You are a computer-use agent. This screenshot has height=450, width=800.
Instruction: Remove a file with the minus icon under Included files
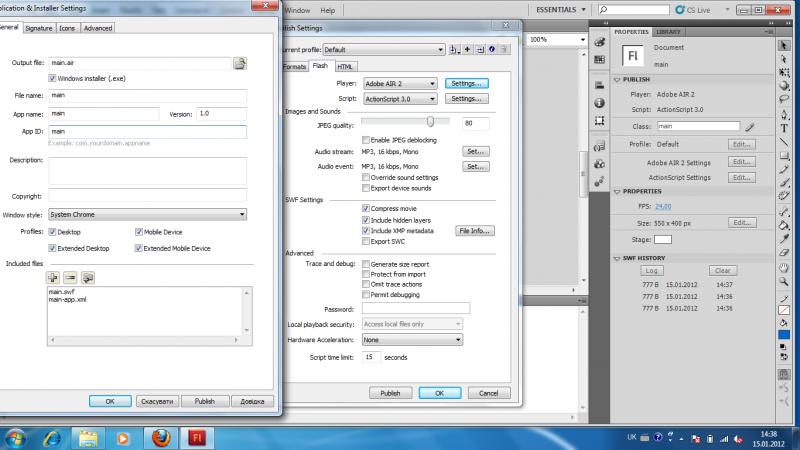70,278
